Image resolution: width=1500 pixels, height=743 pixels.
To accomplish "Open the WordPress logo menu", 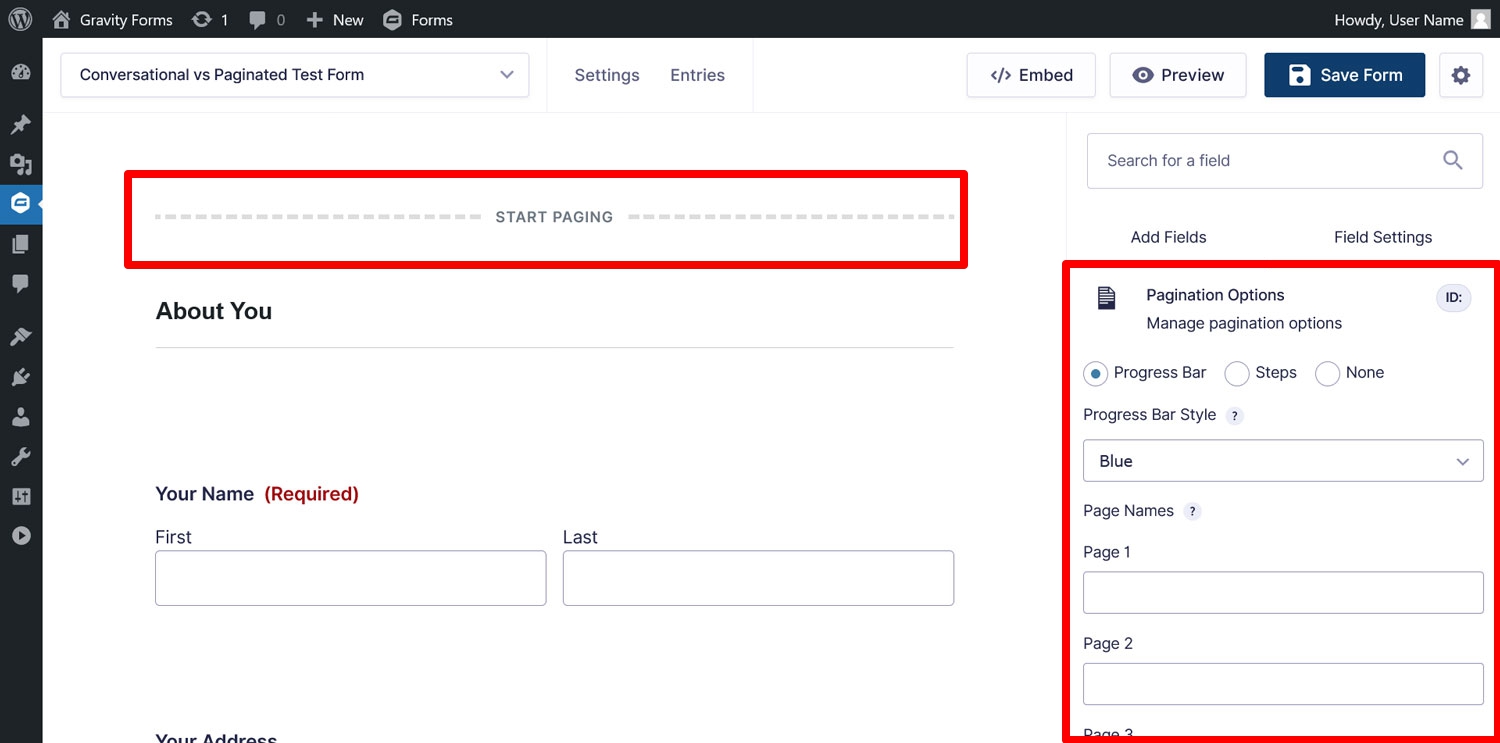I will 20,19.
